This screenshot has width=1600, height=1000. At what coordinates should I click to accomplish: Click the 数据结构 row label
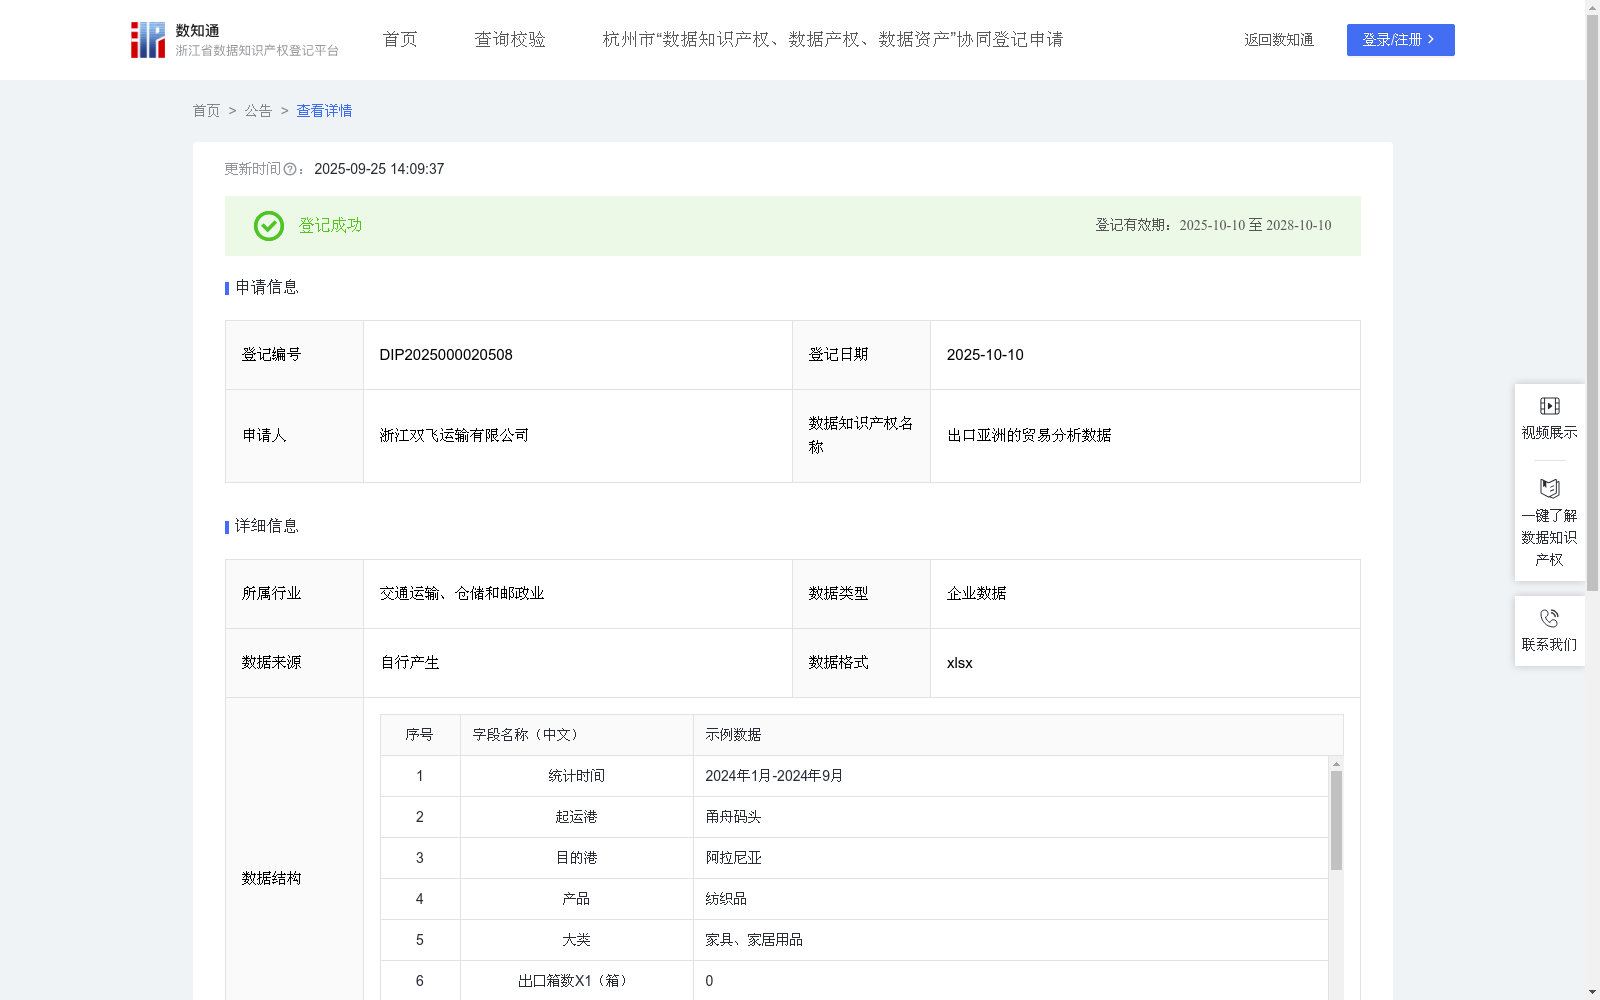coord(271,879)
